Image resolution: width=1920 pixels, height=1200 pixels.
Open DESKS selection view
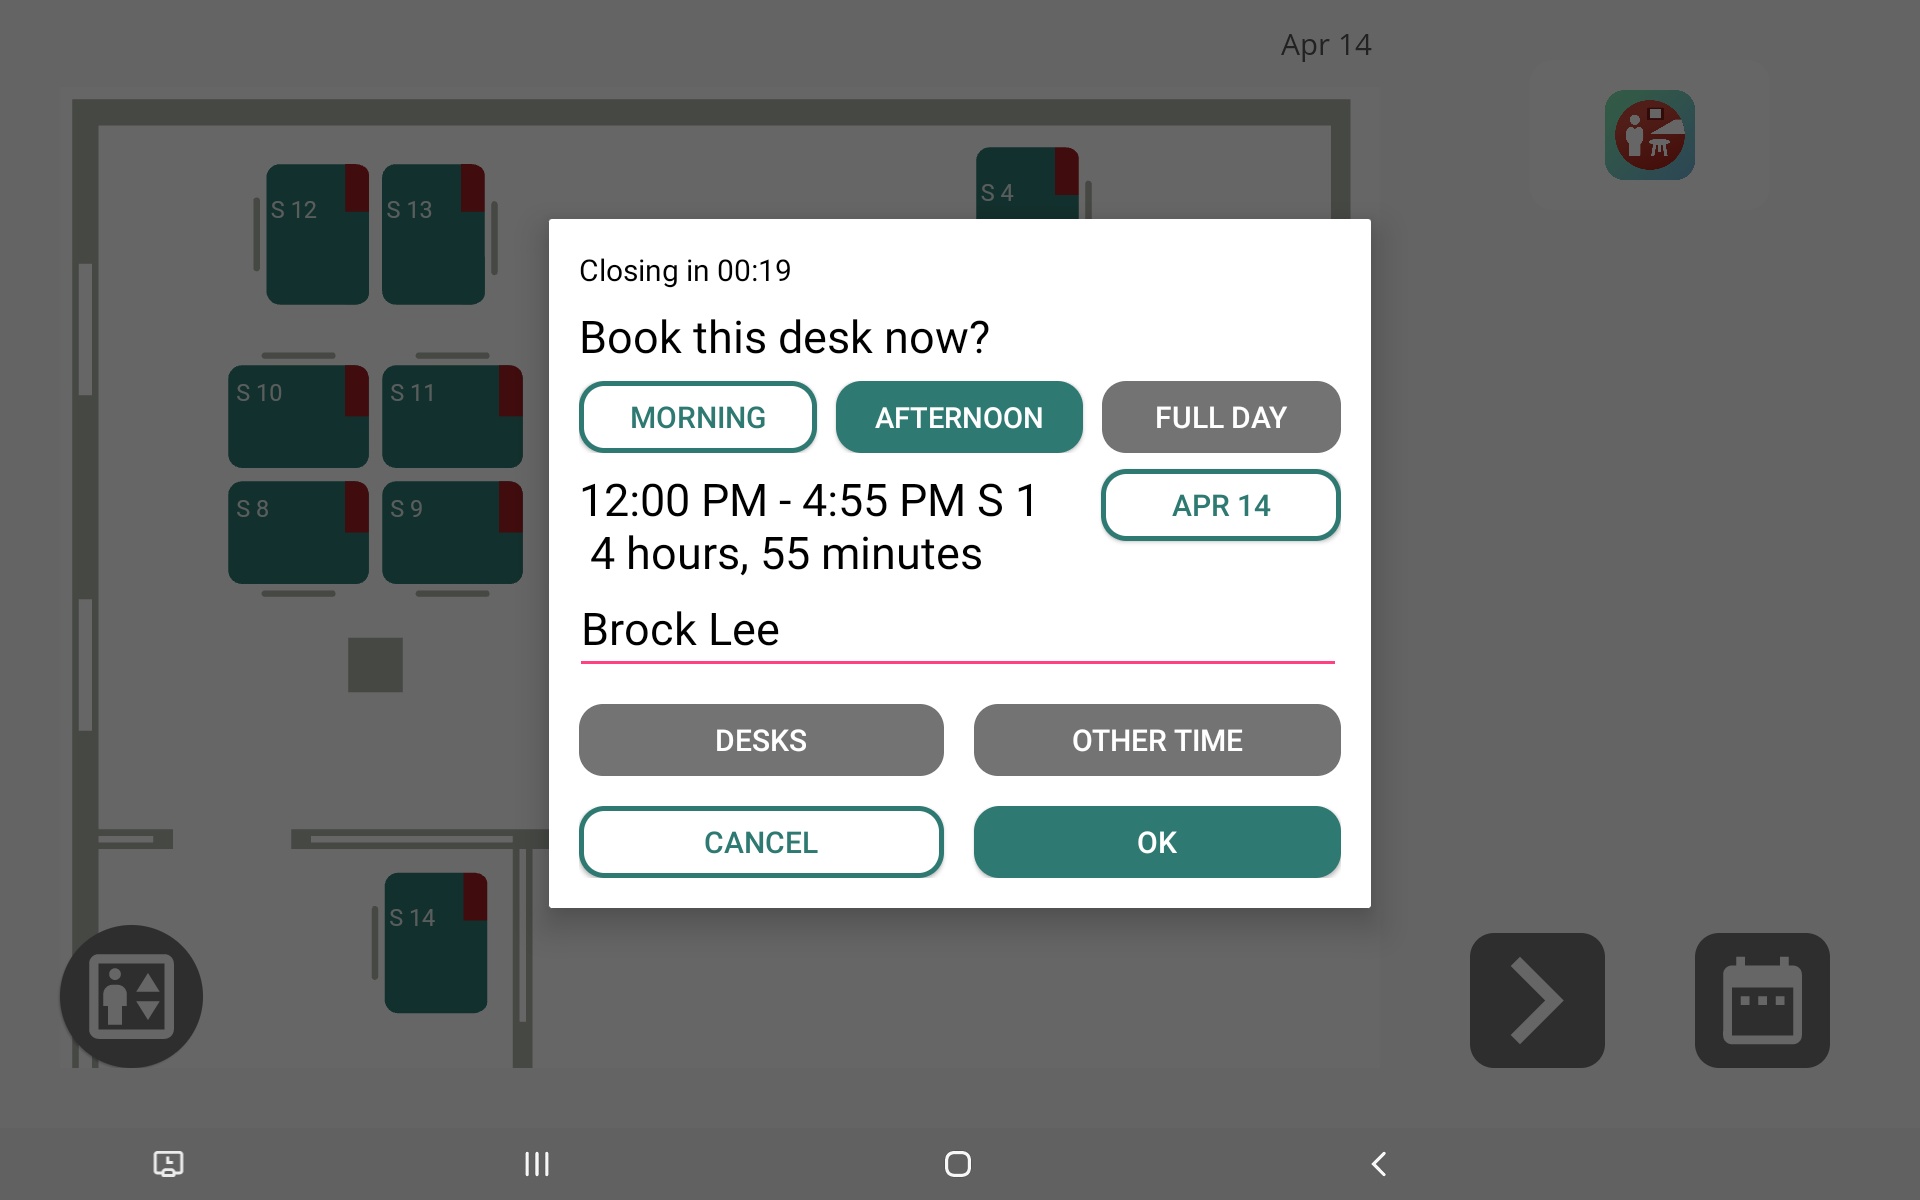(760, 738)
